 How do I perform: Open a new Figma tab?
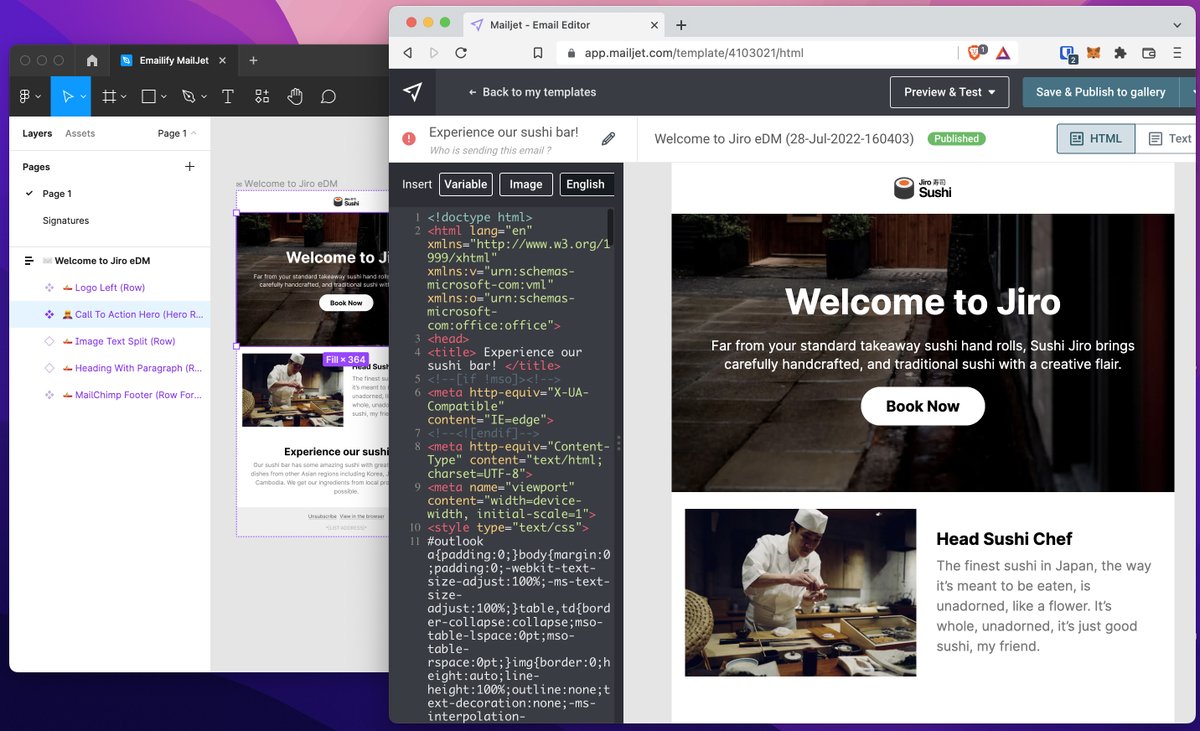click(253, 60)
